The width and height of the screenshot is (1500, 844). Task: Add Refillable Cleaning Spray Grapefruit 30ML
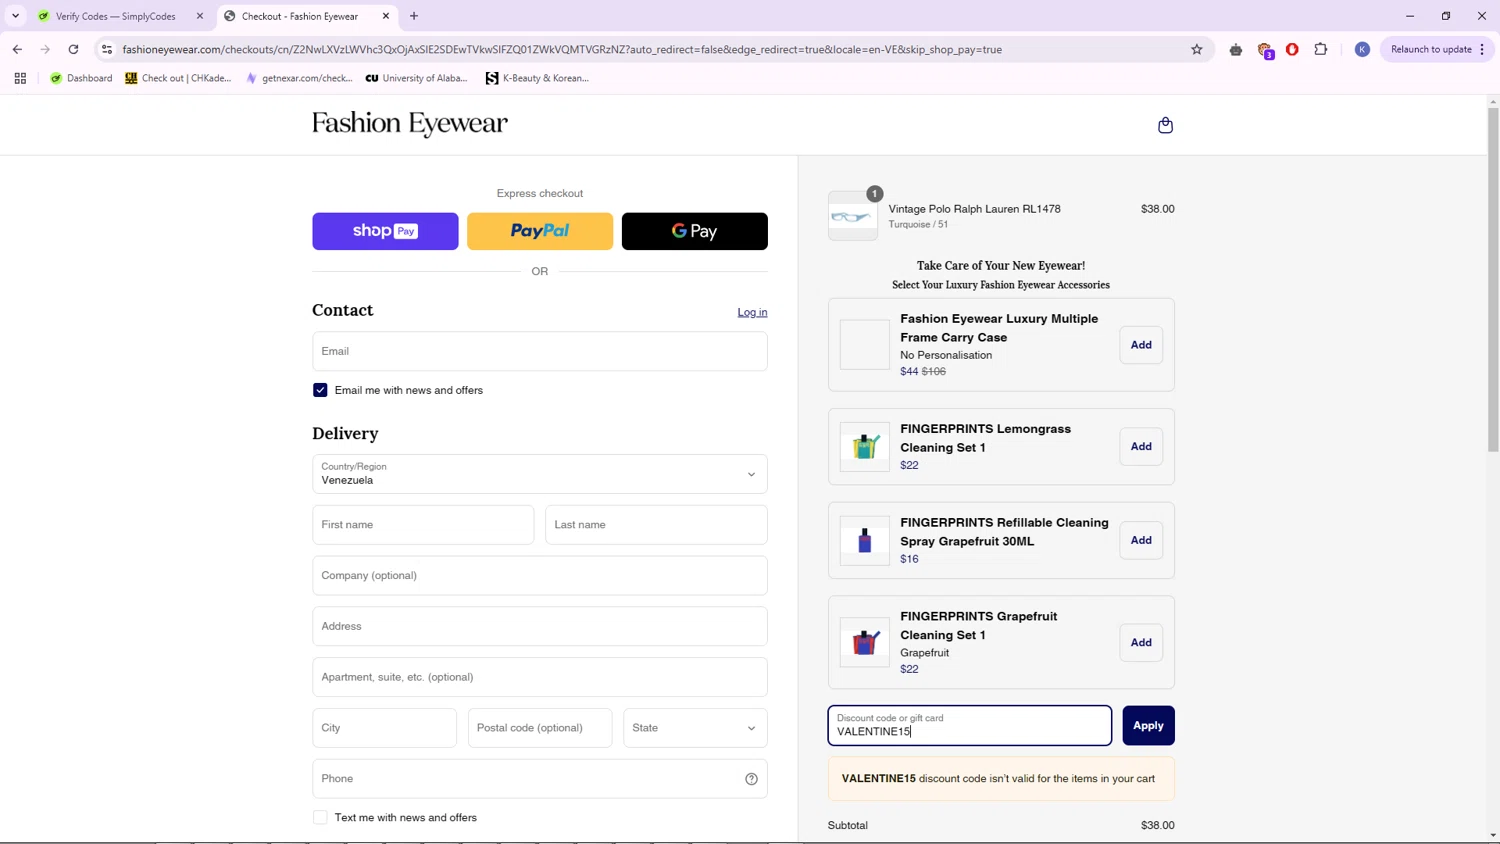coord(1141,541)
